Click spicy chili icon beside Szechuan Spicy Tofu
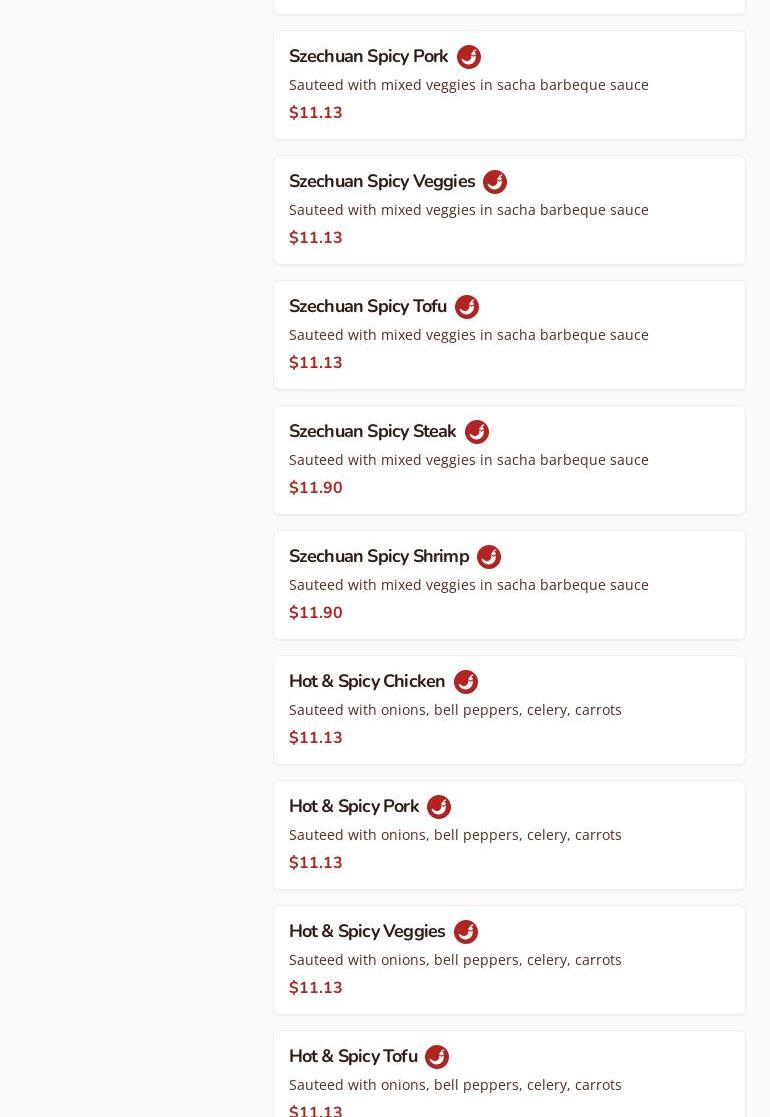Viewport: 770px width, 1117px height. pyautogui.click(x=467, y=307)
